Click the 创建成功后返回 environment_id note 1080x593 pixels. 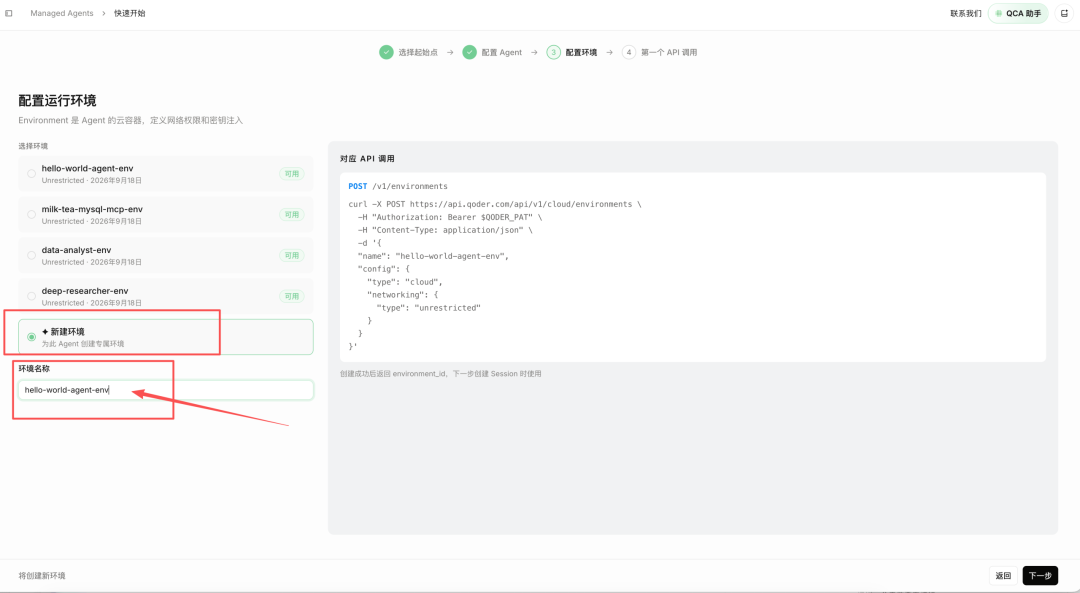[441, 374]
